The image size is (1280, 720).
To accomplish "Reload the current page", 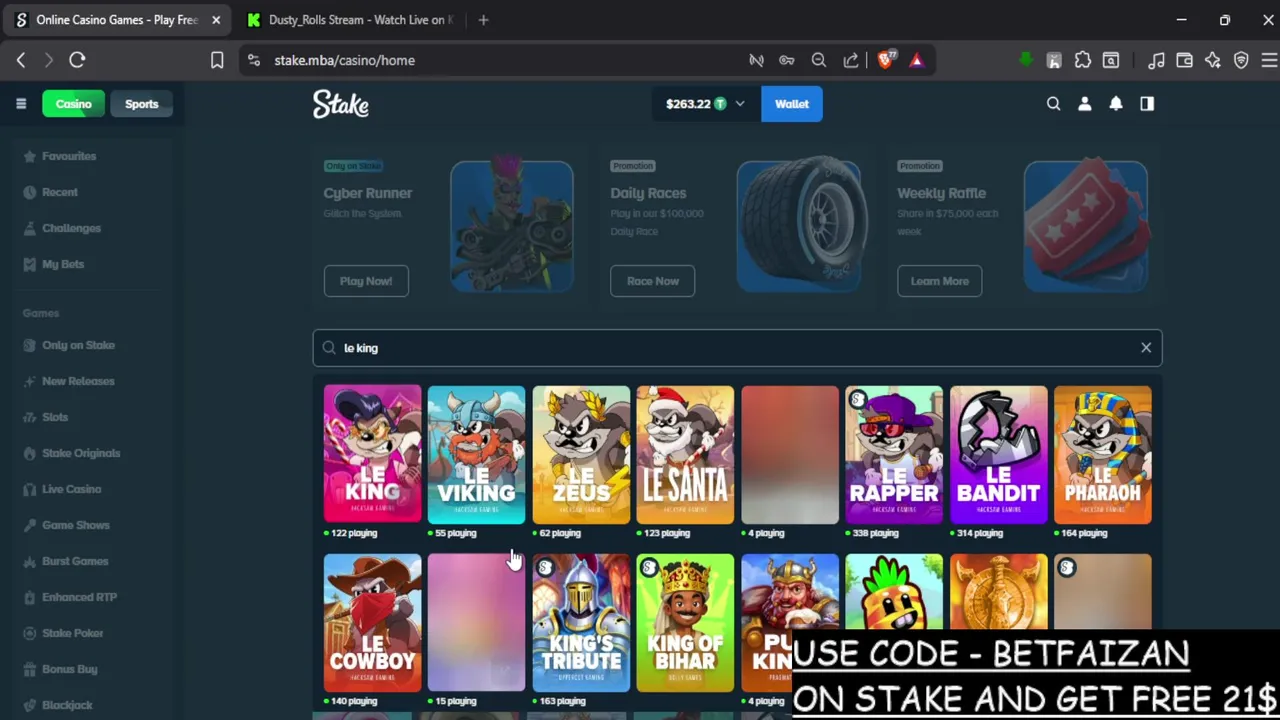I will click(77, 60).
